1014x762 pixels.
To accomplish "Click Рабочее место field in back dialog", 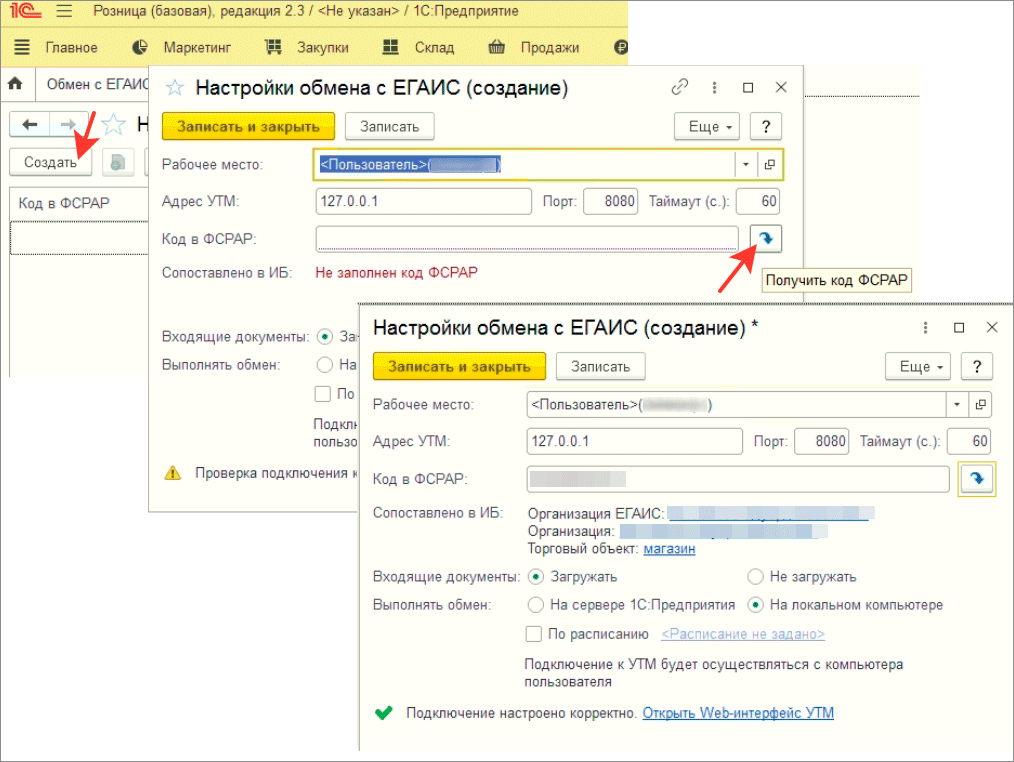I will [x=524, y=165].
